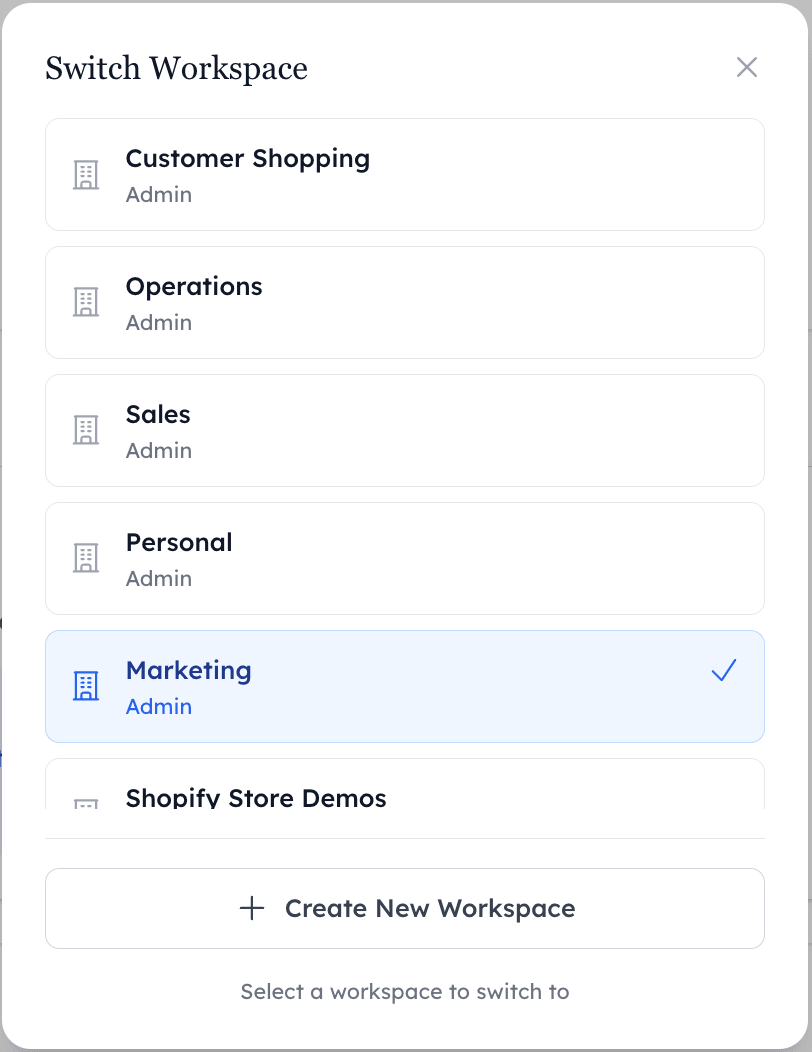Image resolution: width=812 pixels, height=1052 pixels.
Task: Dismiss the Switch Workspace dialog
Action: [747, 68]
